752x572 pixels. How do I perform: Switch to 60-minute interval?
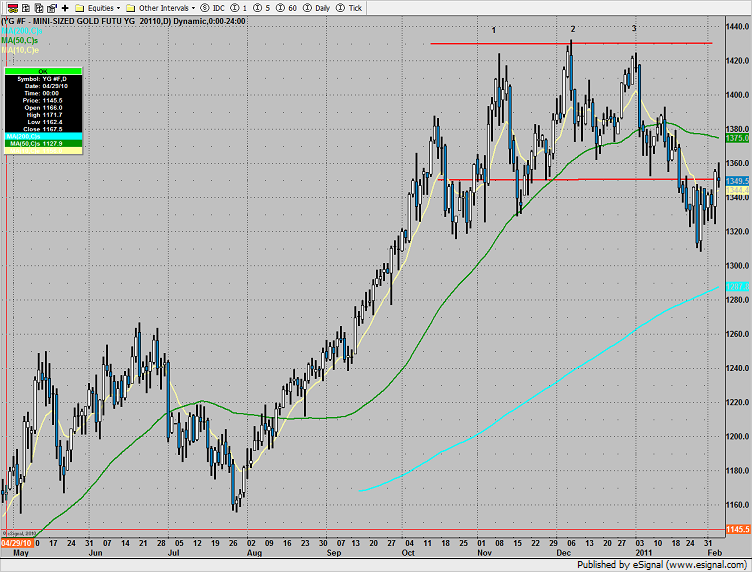(286, 8)
